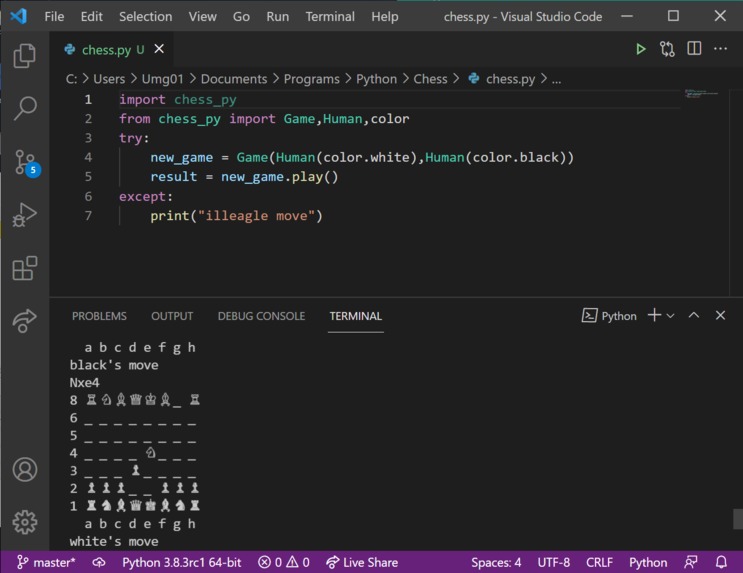Close the chess.py editor tab
Image resolution: width=743 pixels, height=573 pixels.
[x=159, y=49]
